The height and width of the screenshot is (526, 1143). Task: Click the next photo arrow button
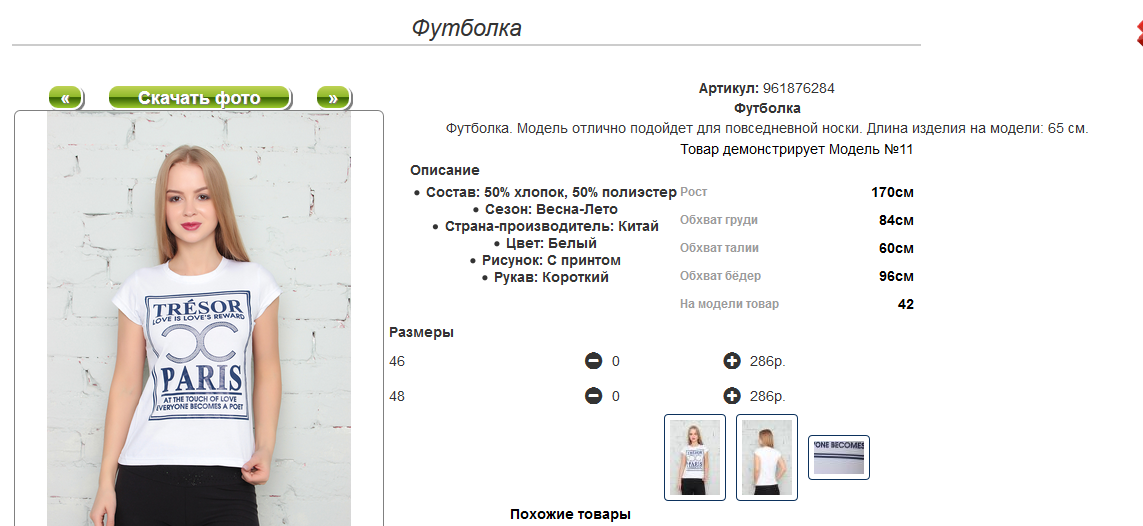click(333, 98)
